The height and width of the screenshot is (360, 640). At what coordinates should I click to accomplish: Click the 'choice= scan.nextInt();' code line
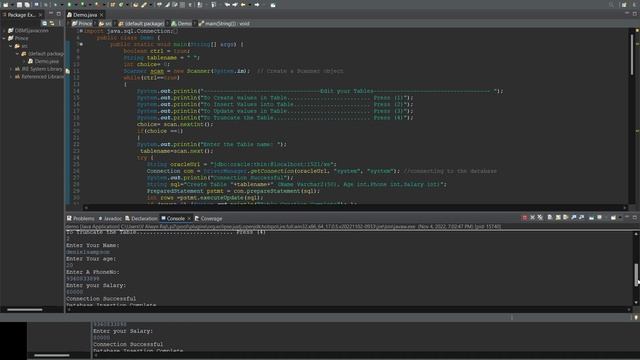pyautogui.click(x=175, y=124)
